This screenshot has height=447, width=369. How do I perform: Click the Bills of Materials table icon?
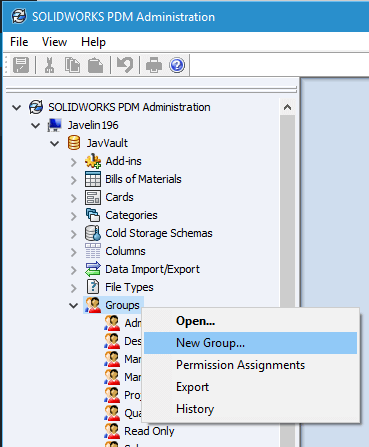click(x=93, y=179)
